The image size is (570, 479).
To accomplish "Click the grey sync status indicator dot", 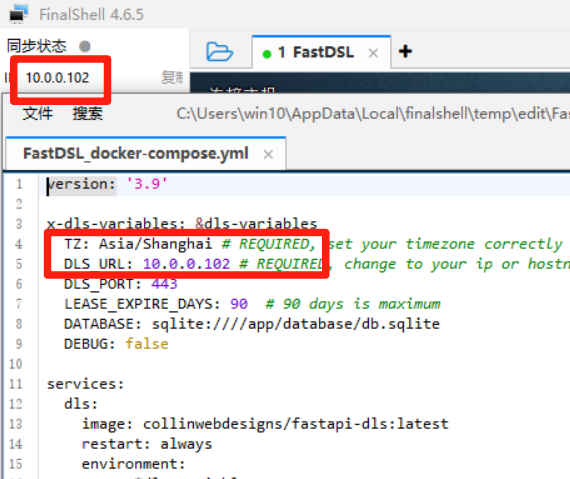I will 85,46.
